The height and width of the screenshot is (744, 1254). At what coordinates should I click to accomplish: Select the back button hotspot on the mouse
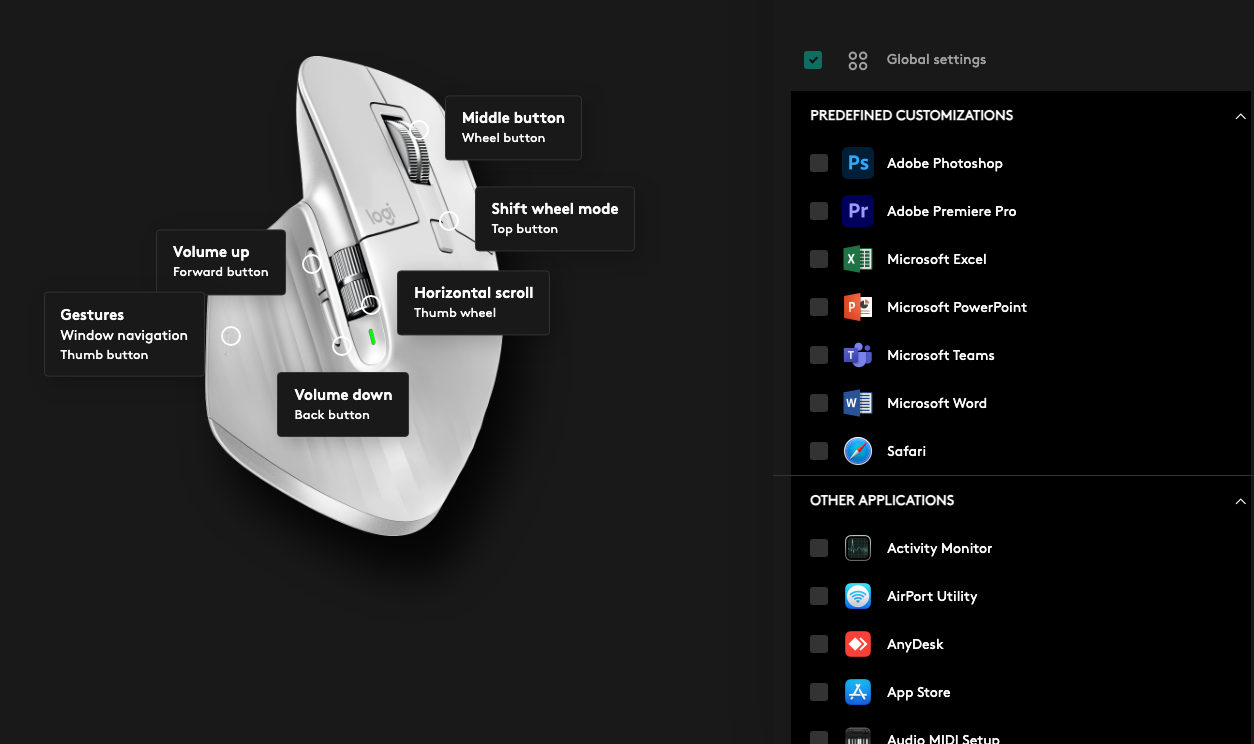[342, 346]
